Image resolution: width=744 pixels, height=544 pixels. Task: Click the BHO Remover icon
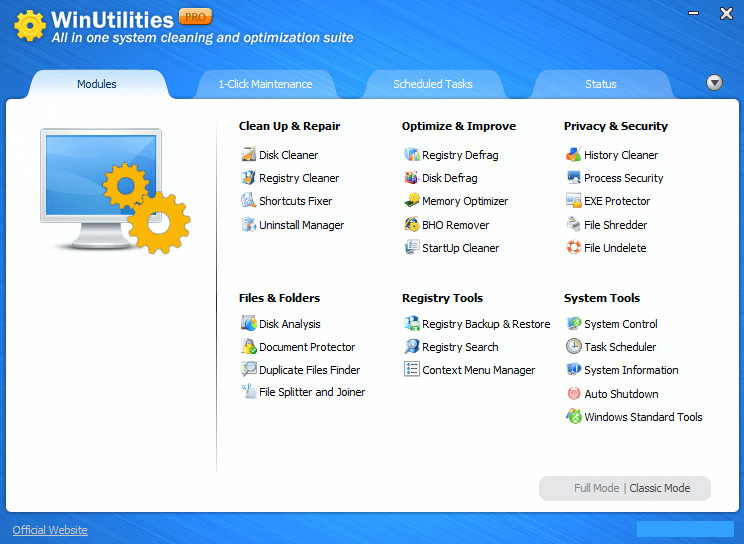click(412, 224)
